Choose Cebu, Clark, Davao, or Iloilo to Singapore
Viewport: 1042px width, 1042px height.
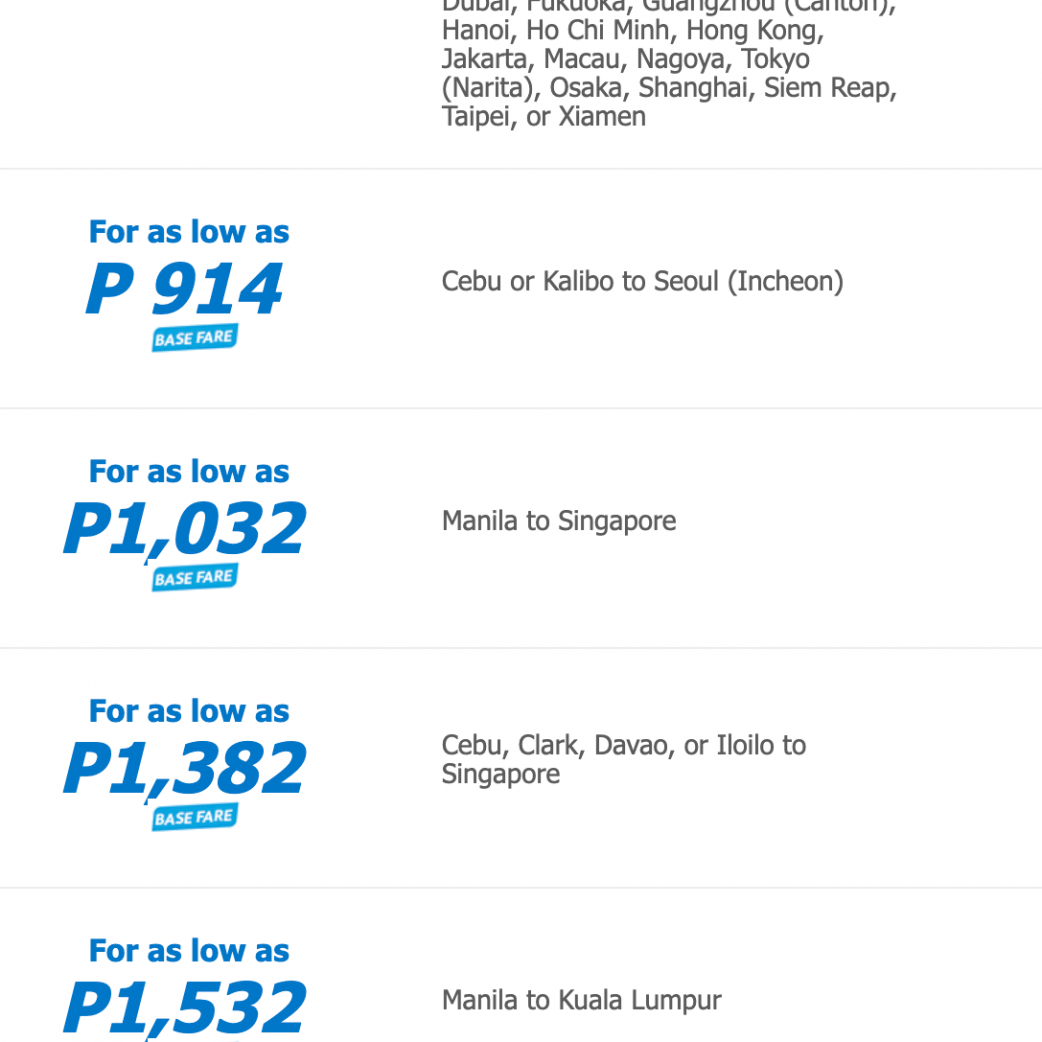coord(623,759)
